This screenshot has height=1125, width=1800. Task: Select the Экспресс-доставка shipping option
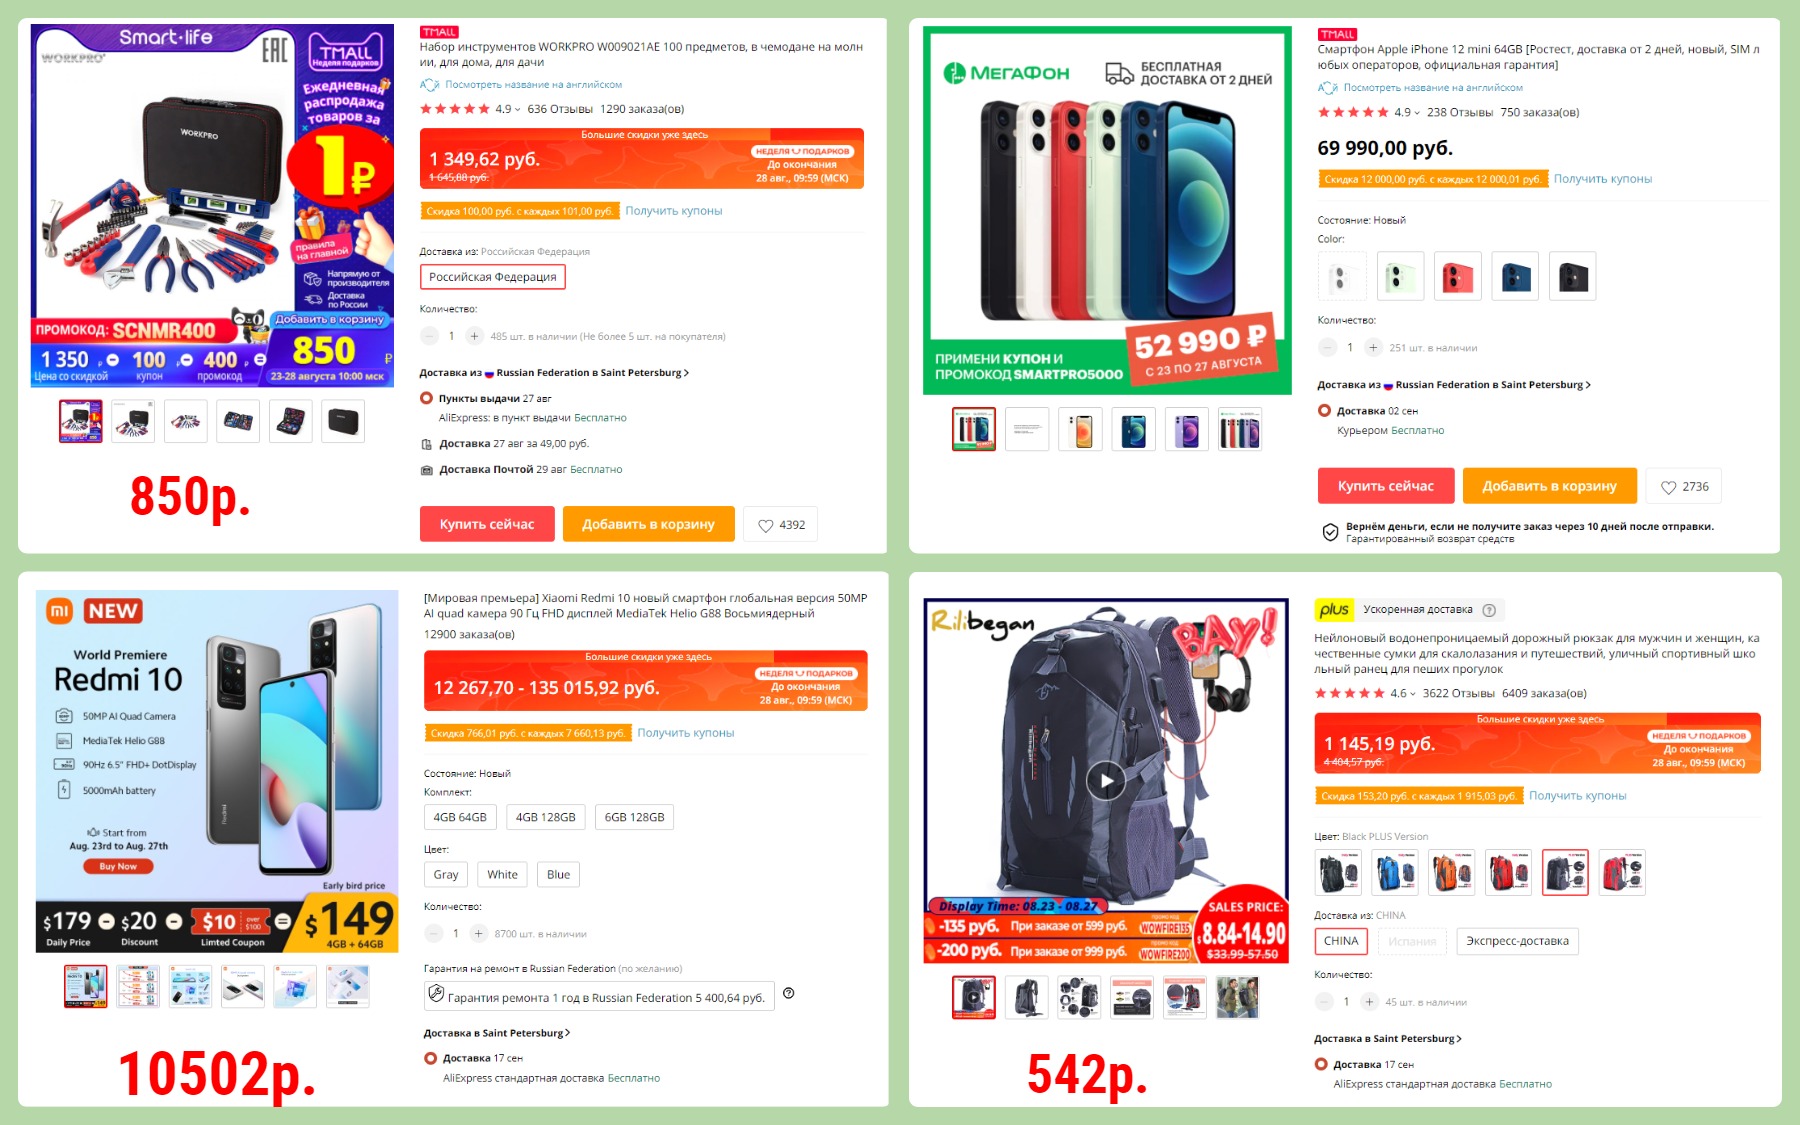pyautogui.click(x=1517, y=941)
